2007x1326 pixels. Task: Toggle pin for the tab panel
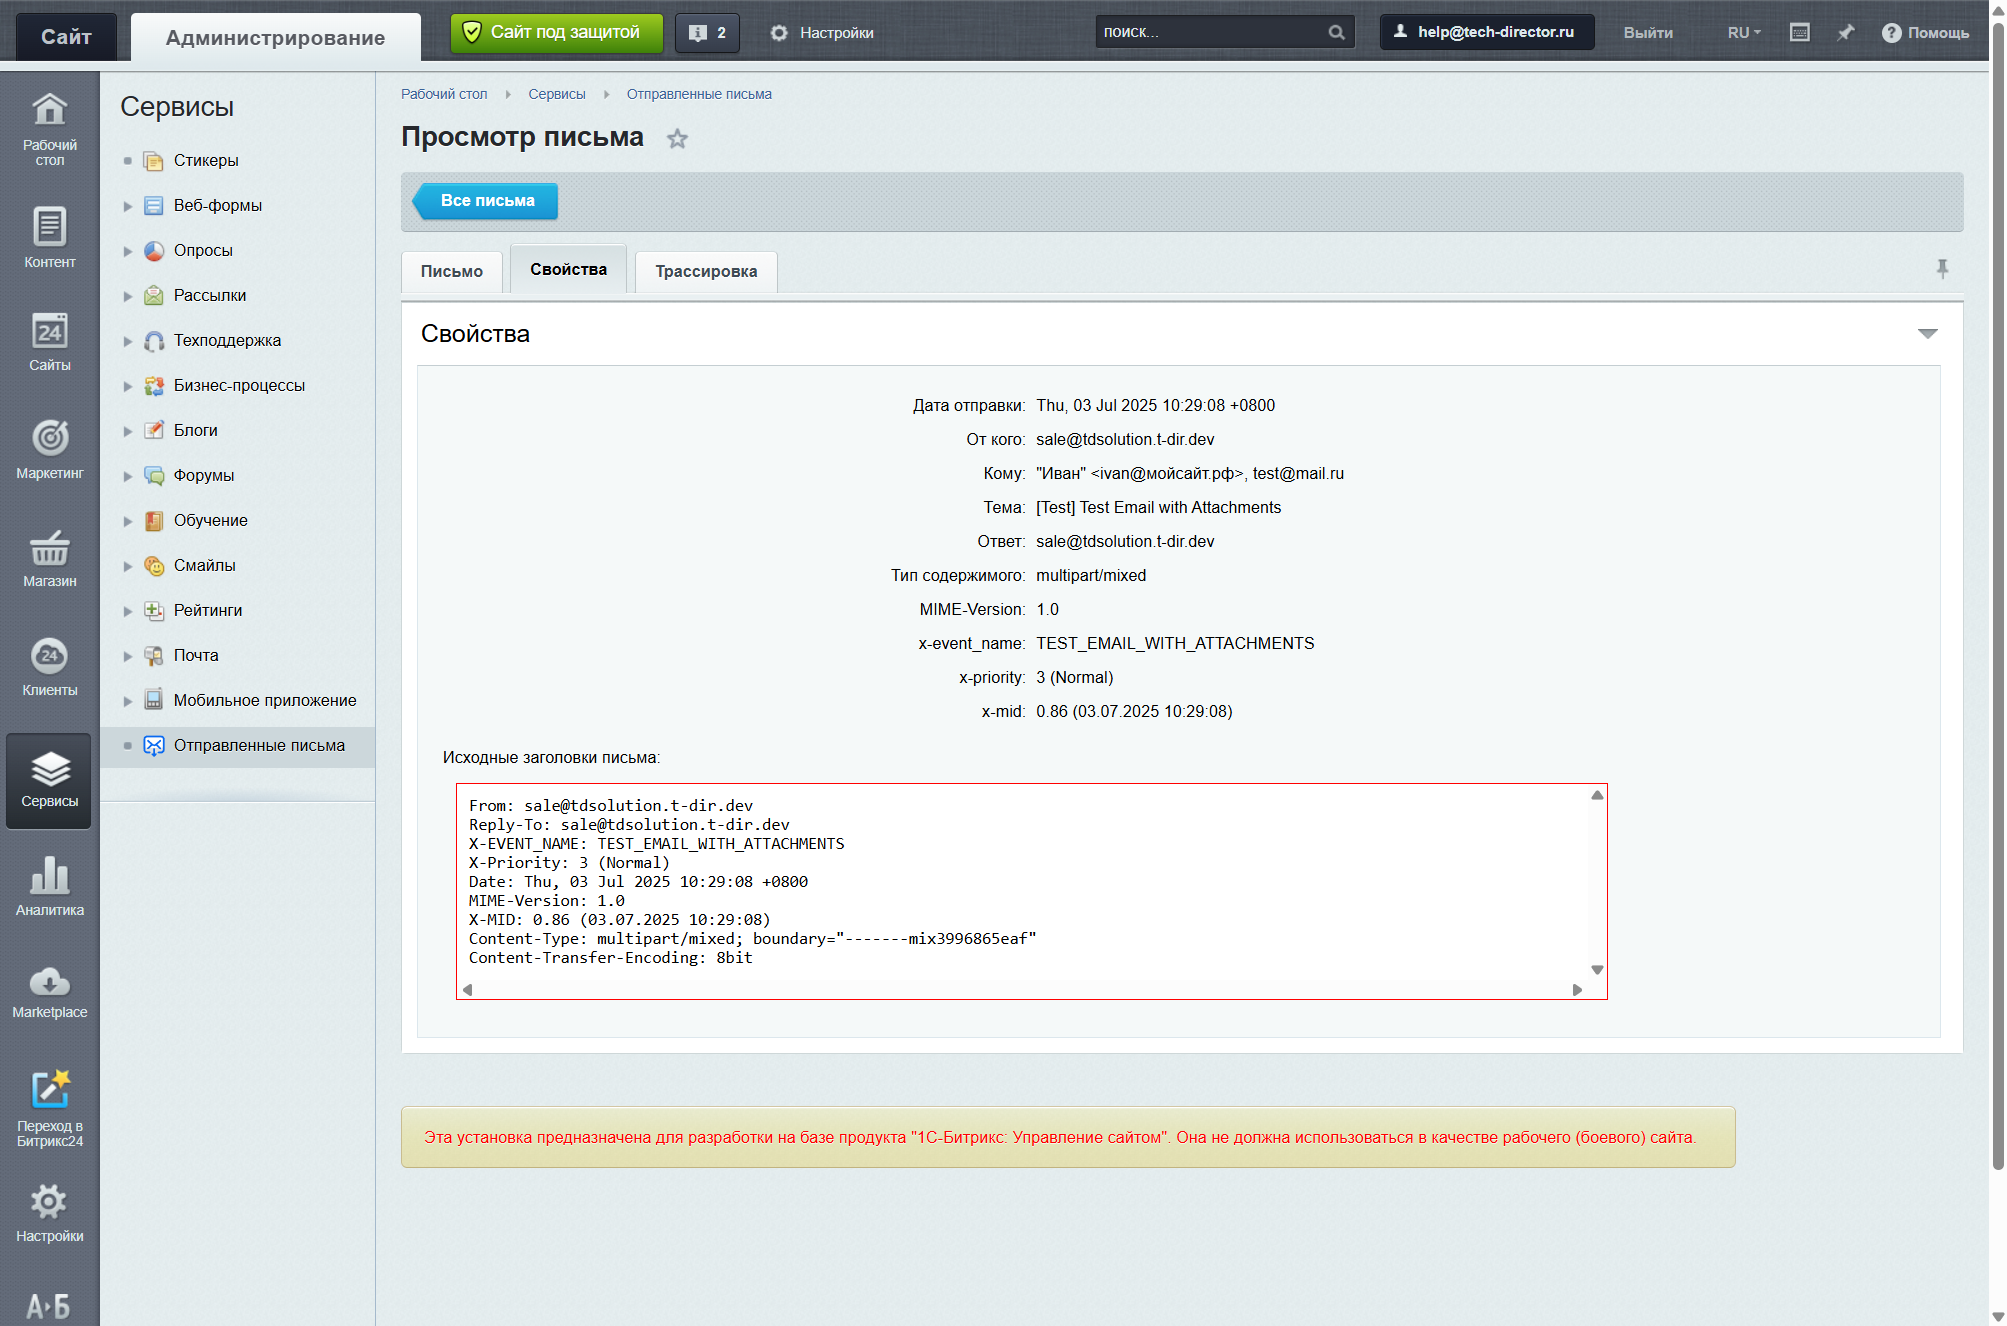(1941, 269)
